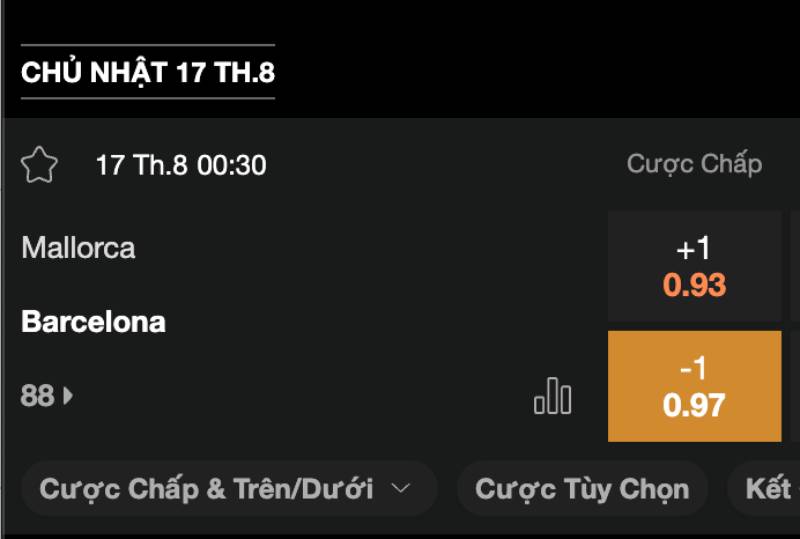The width and height of the screenshot is (800, 539).
Task: Open the Barcelona team name
Action: [93, 322]
